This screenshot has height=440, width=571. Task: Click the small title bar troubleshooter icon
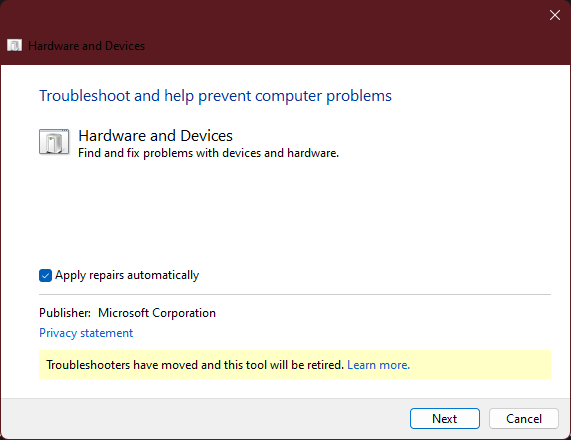click(15, 46)
